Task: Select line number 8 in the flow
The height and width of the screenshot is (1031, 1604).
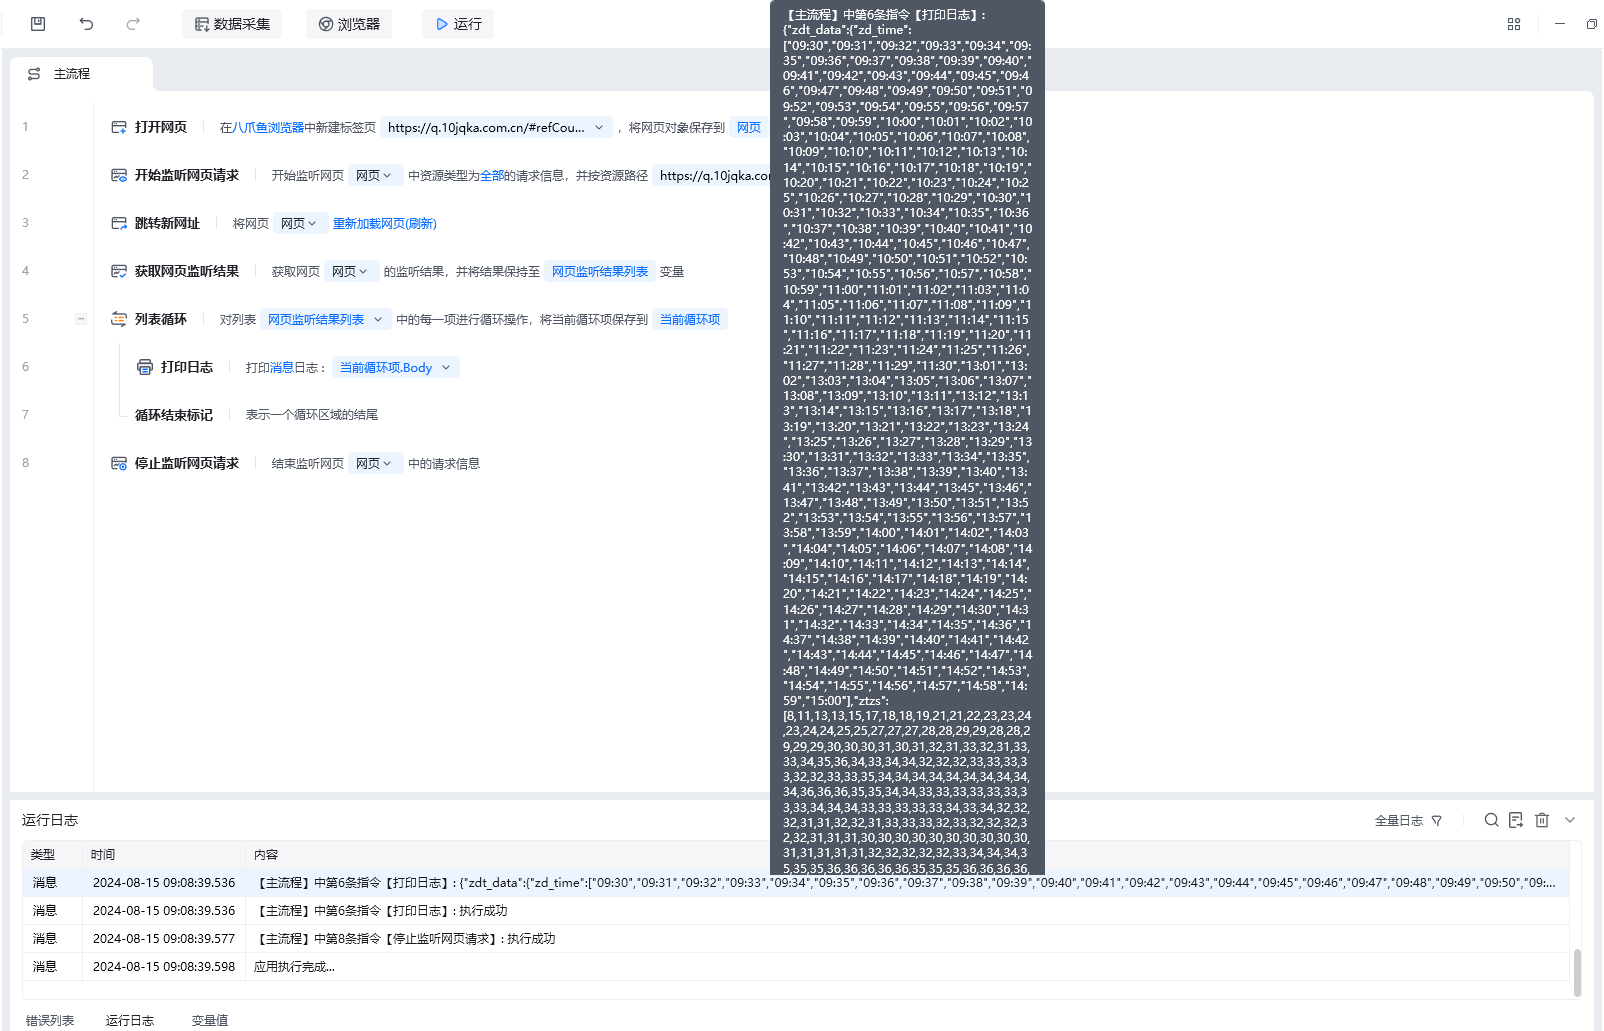Action: [x=26, y=463]
